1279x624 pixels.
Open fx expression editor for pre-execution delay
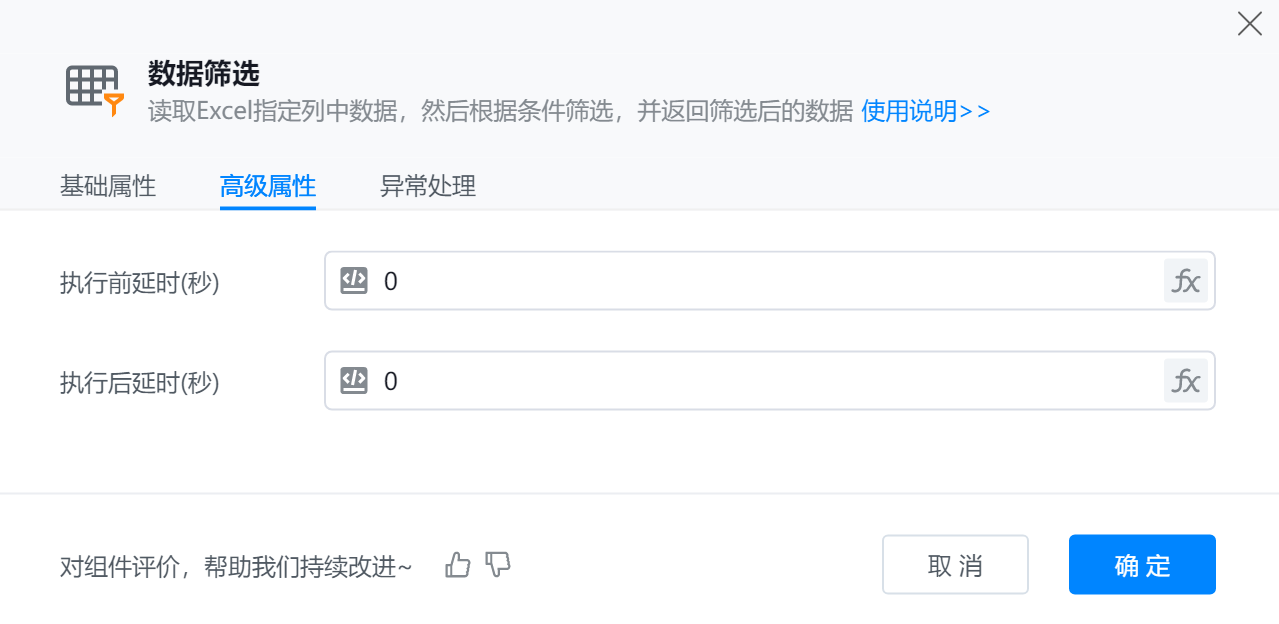(1185, 281)
